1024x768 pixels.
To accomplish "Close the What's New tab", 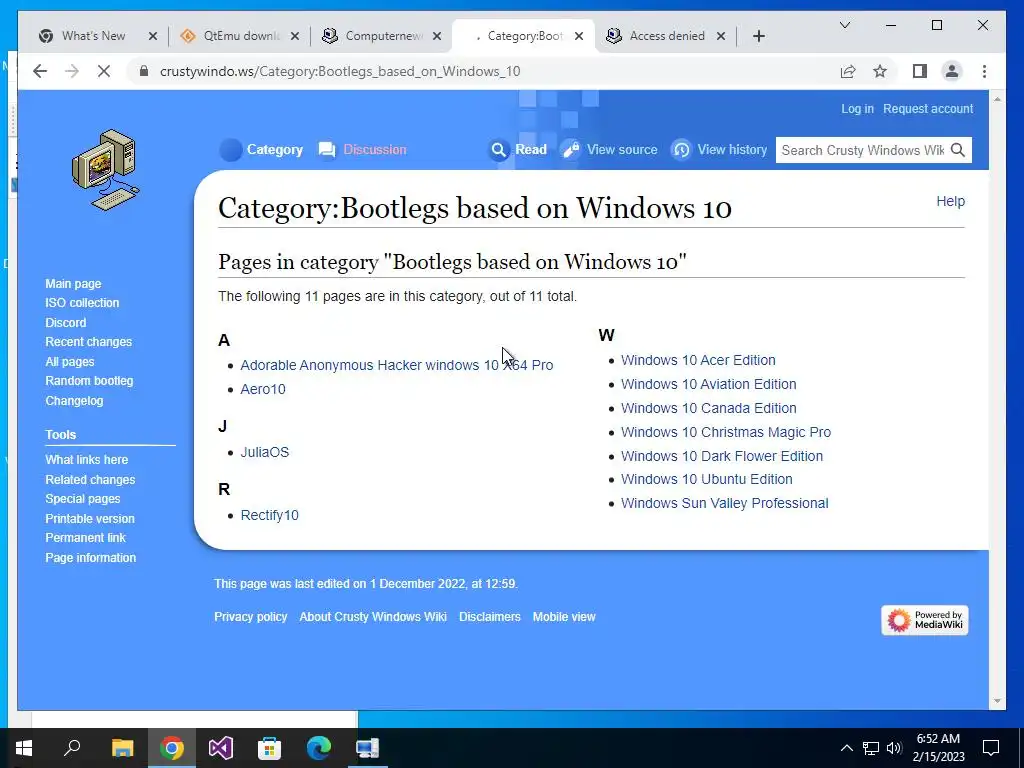I will click(153, 36).
